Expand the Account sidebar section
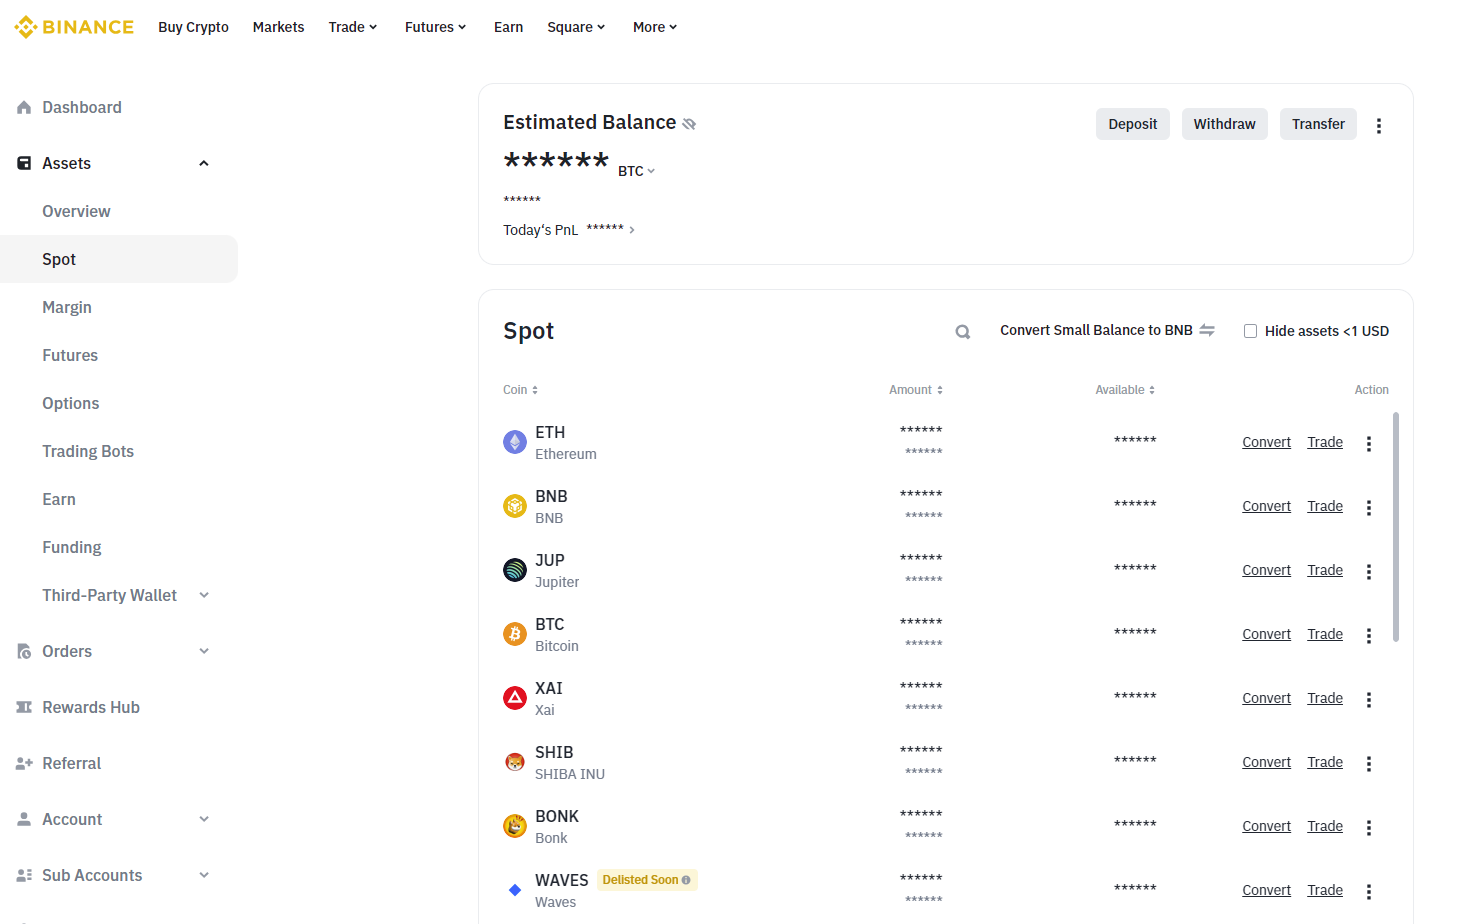The width and height of the screenshot is (1459, 924). click(204, 819)
